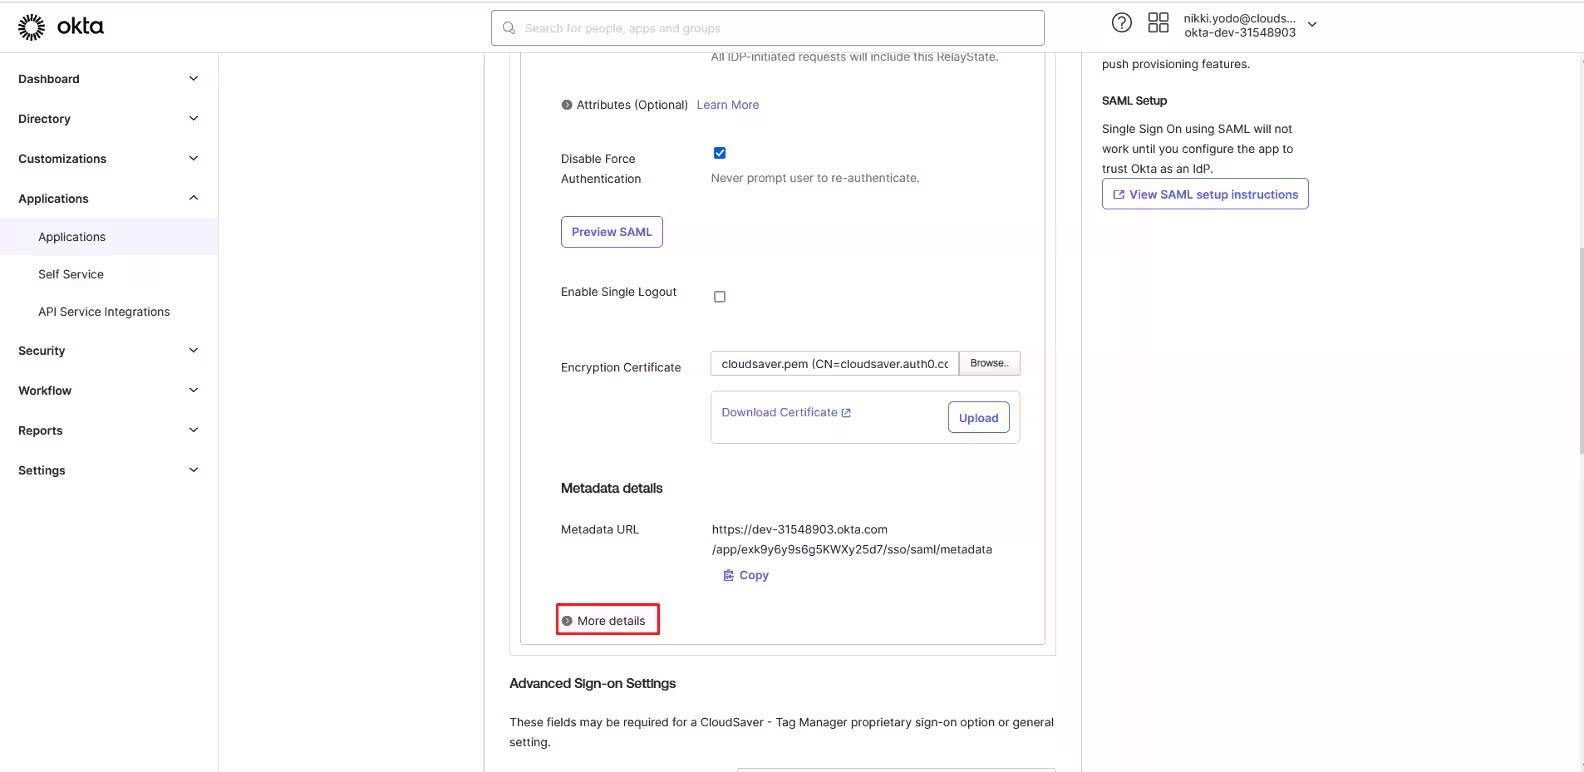Click the Preview SAML button
Image resolution: width=1584 pixels, height=772 pixels.
click(x=611, y=232)
